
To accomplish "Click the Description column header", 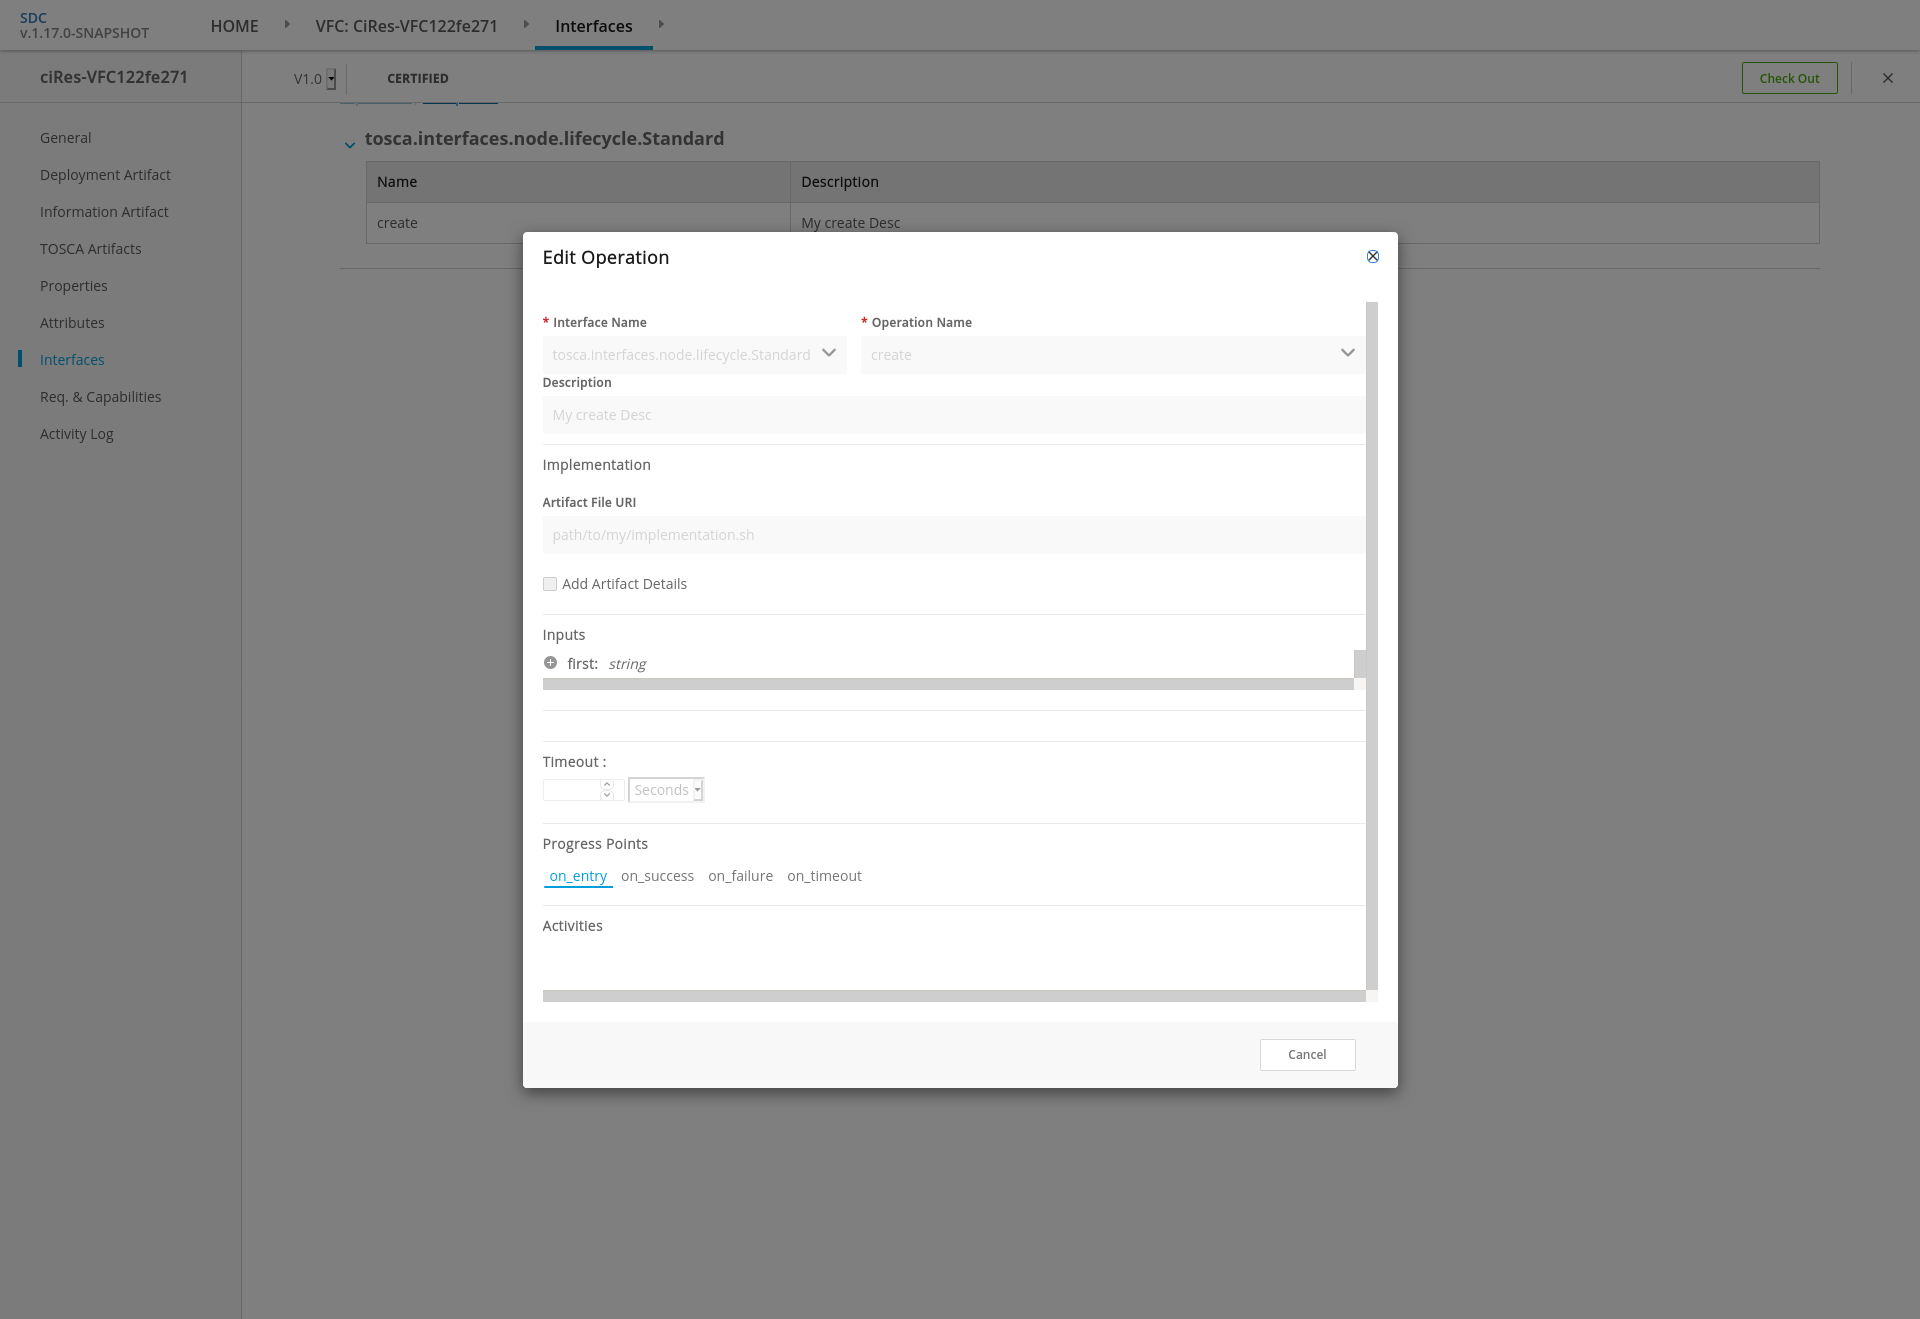I will pos(1304,182).
